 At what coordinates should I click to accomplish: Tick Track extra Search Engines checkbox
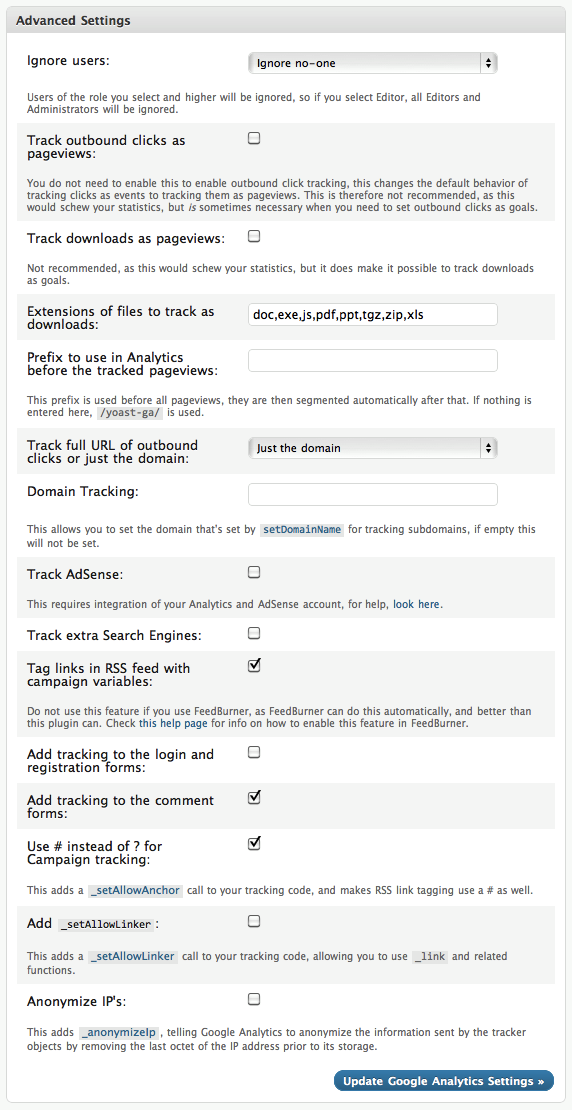[x=254, y=633]
